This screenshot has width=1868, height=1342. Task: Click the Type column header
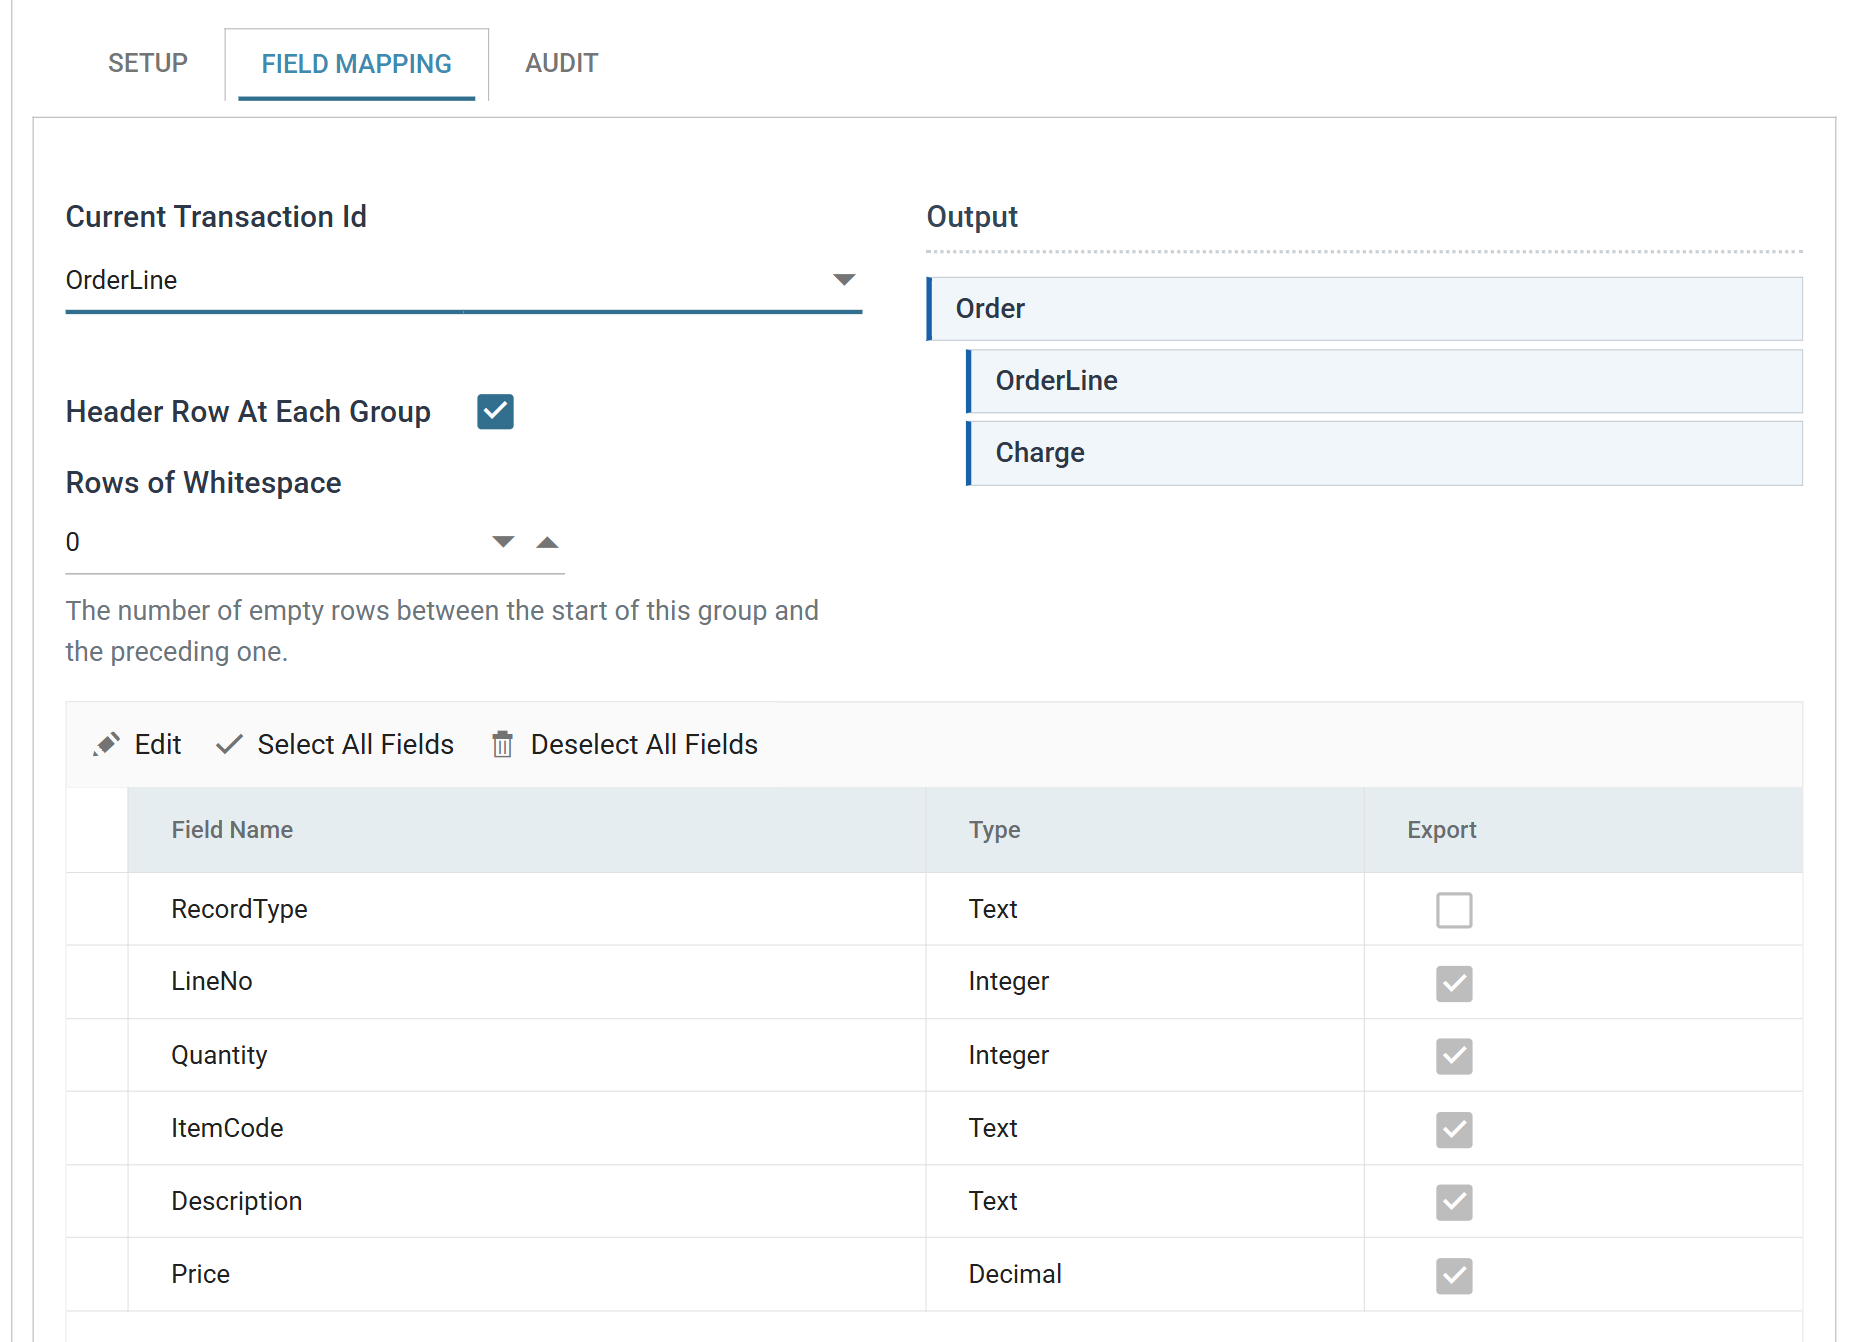coord(1145,830)
